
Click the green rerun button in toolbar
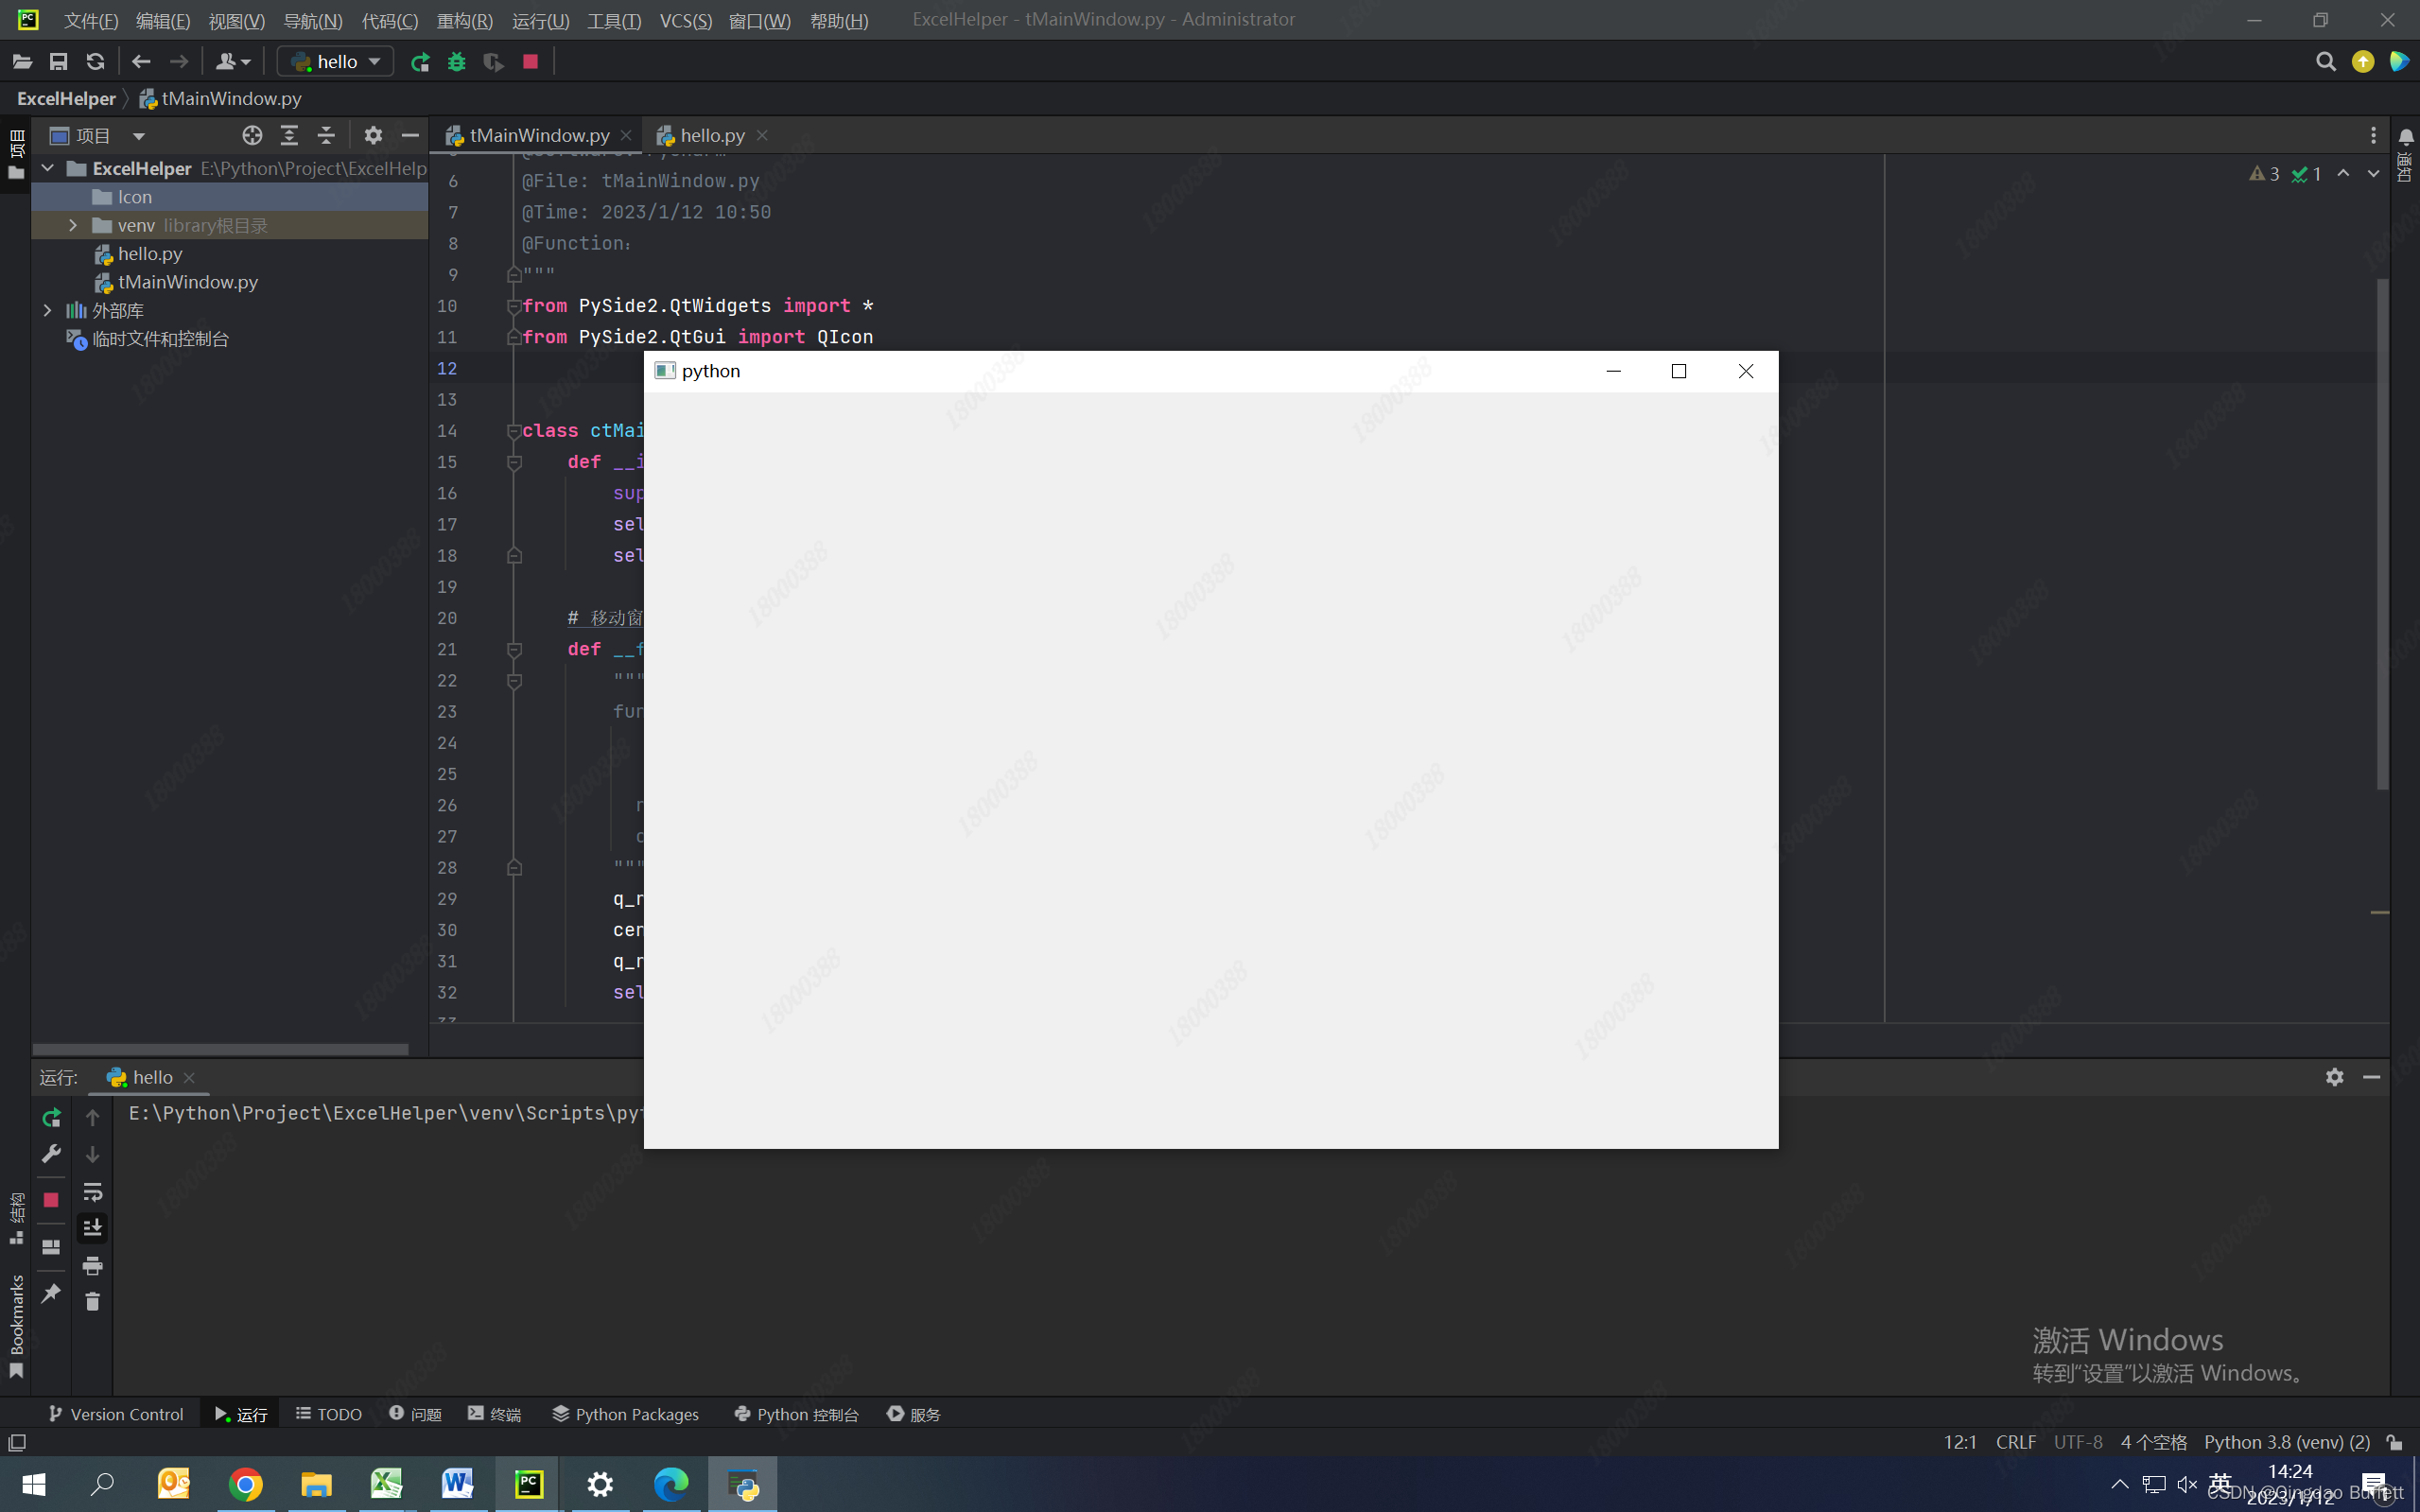[420, 62]
